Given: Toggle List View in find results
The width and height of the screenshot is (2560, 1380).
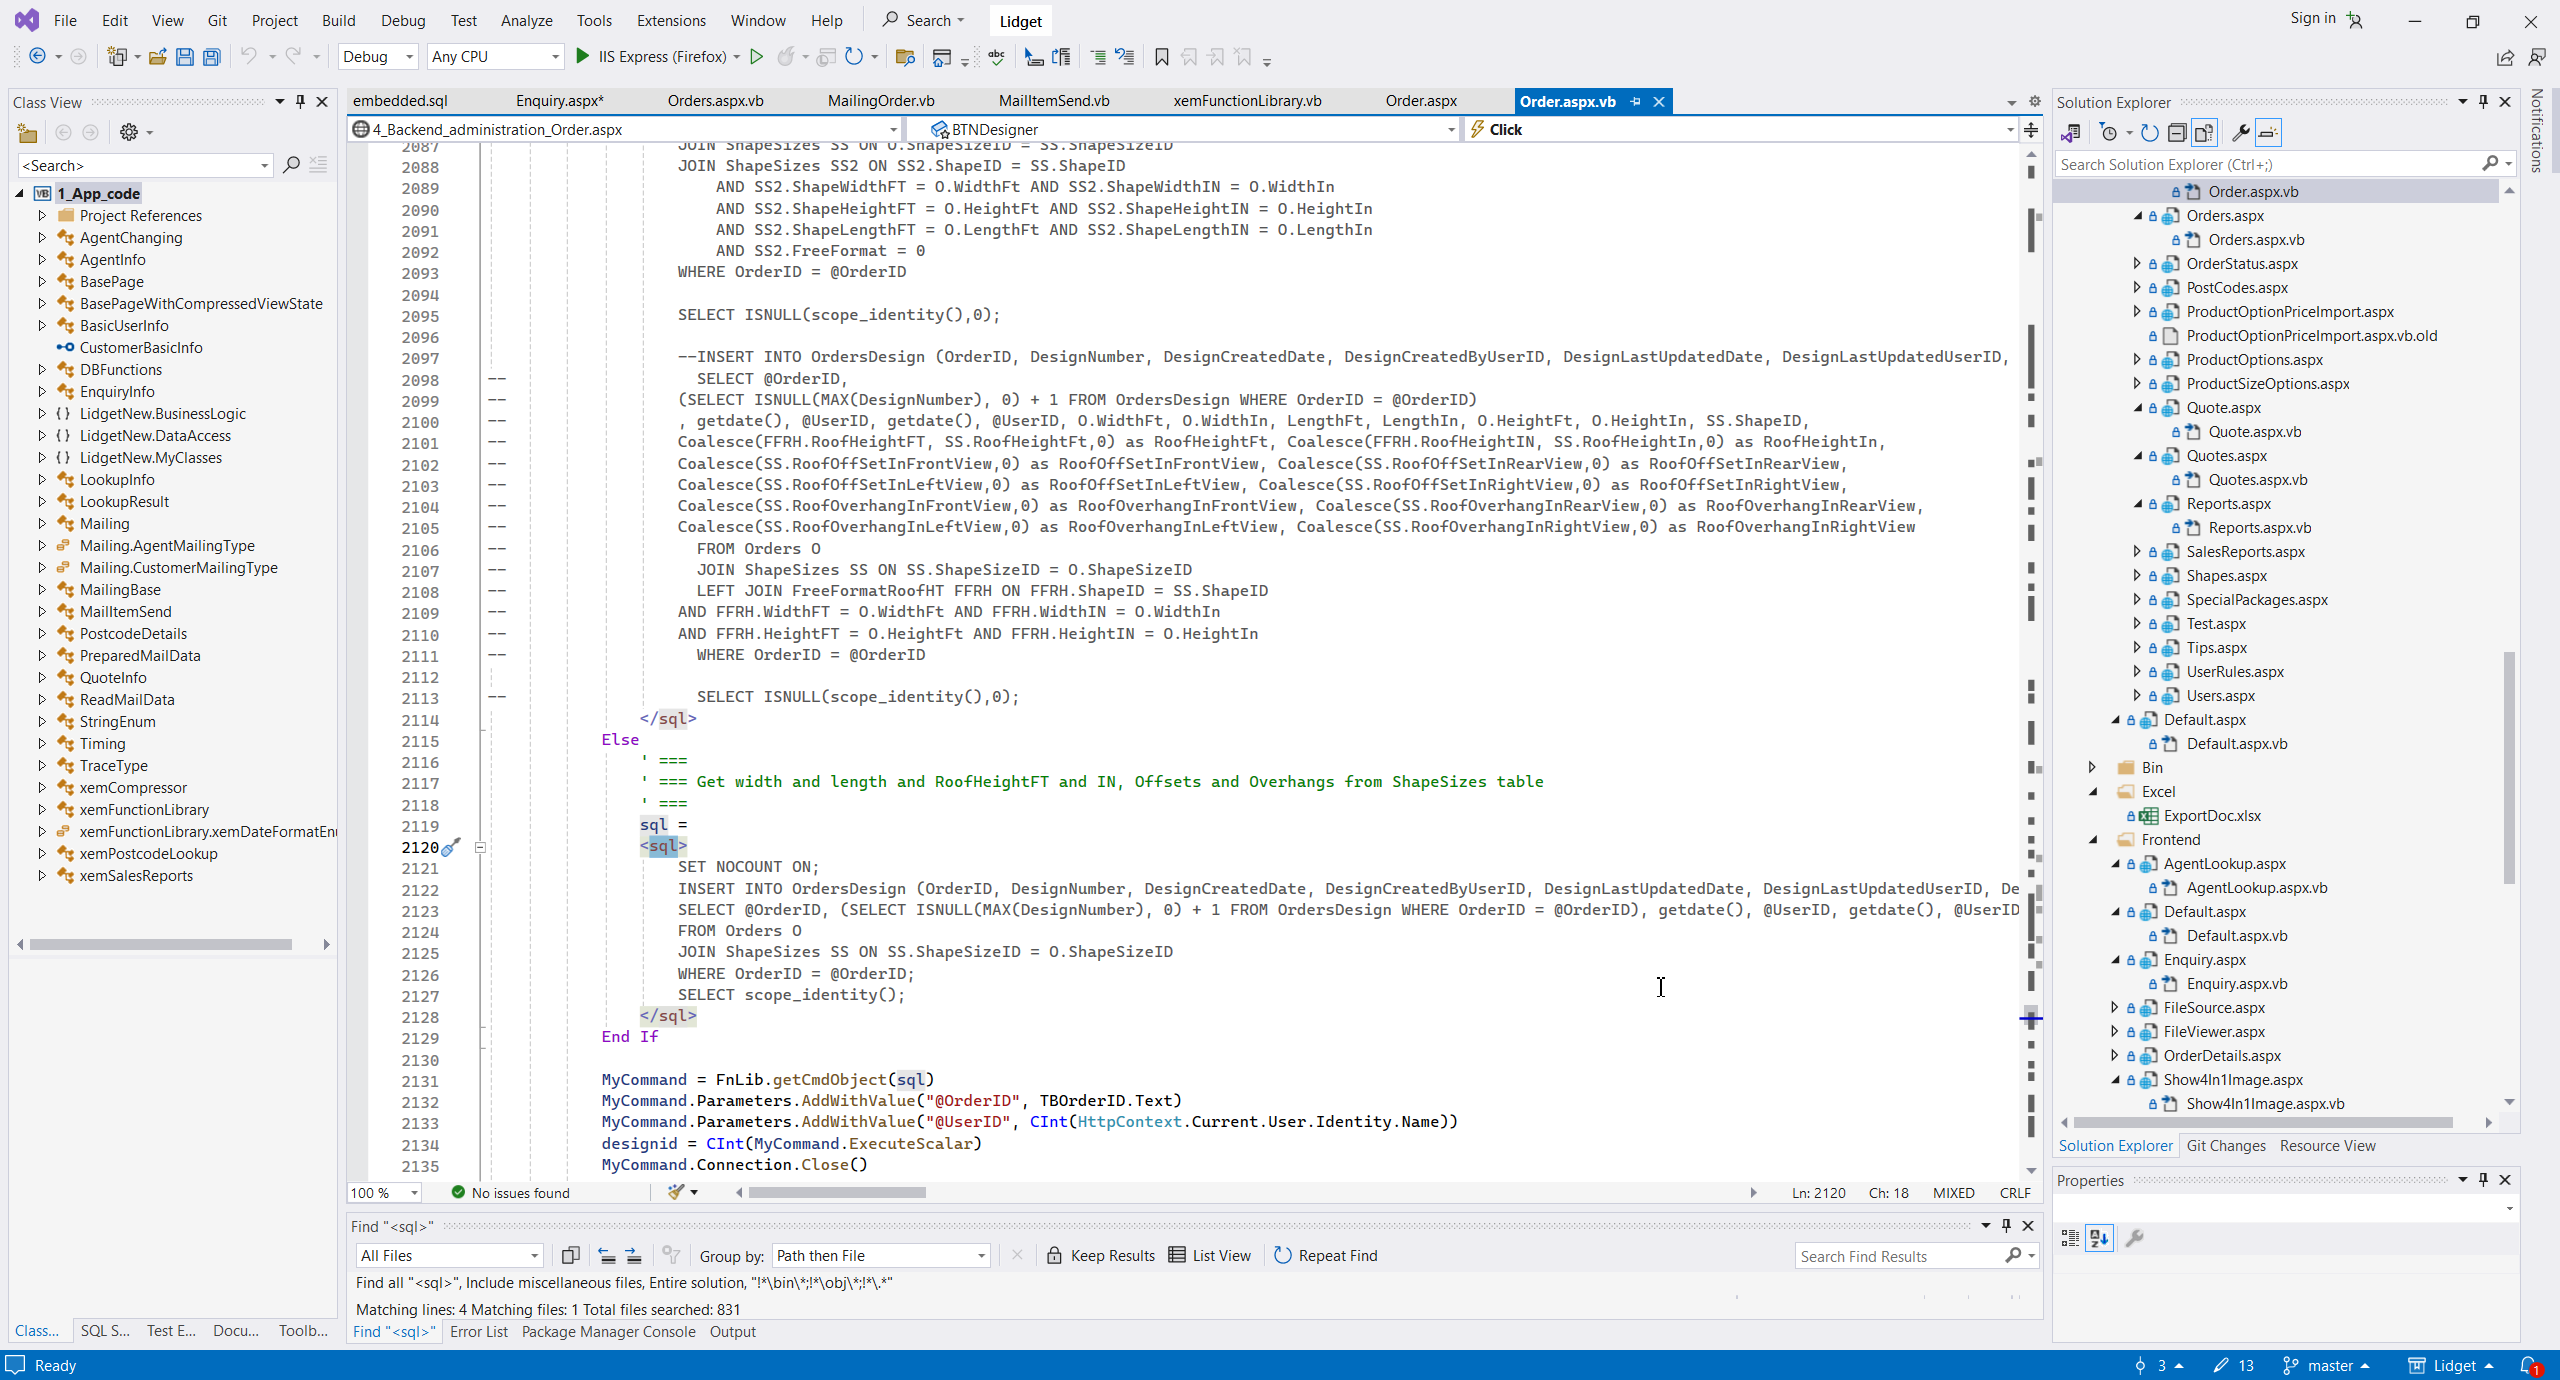Looking at the screenshot, I should tap(1209, 1255).
